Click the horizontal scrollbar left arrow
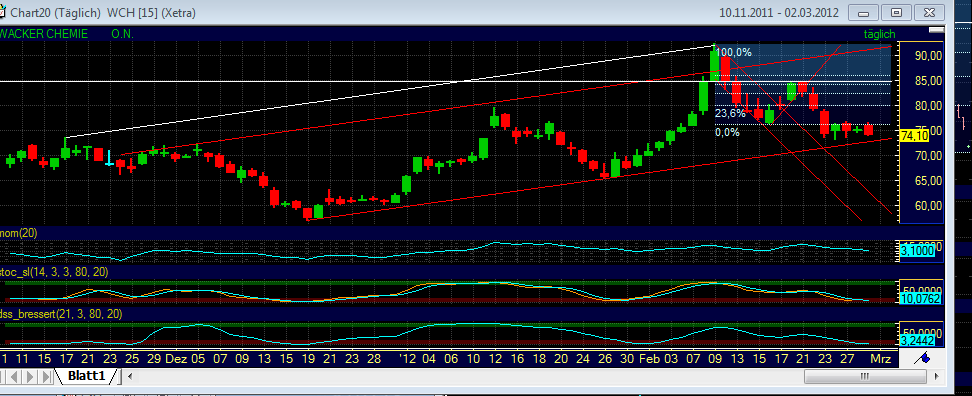This screenshot has width=972, height=396. coord(129,376)
